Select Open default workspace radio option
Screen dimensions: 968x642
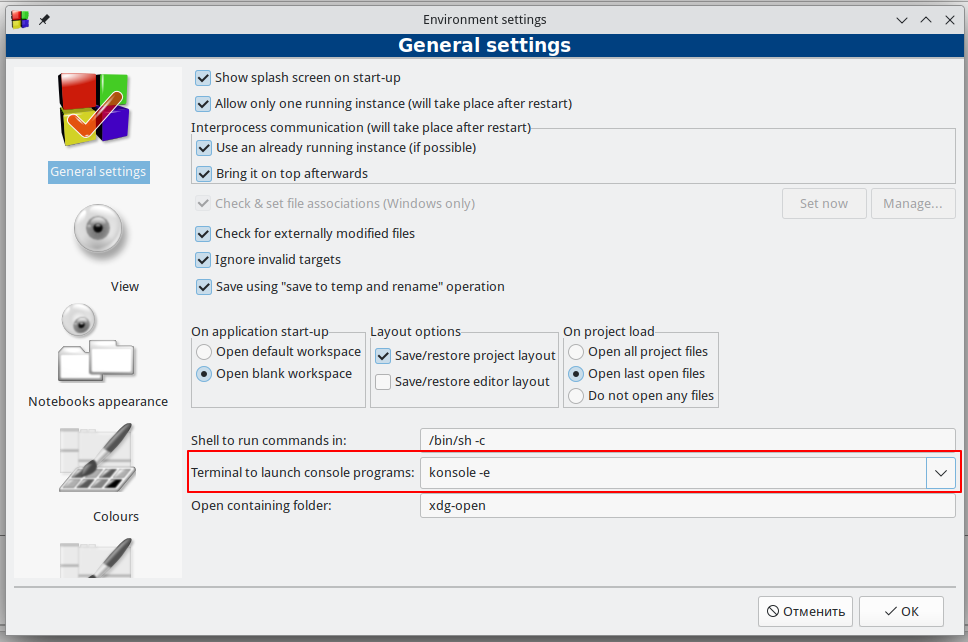[x=205, y=352]
